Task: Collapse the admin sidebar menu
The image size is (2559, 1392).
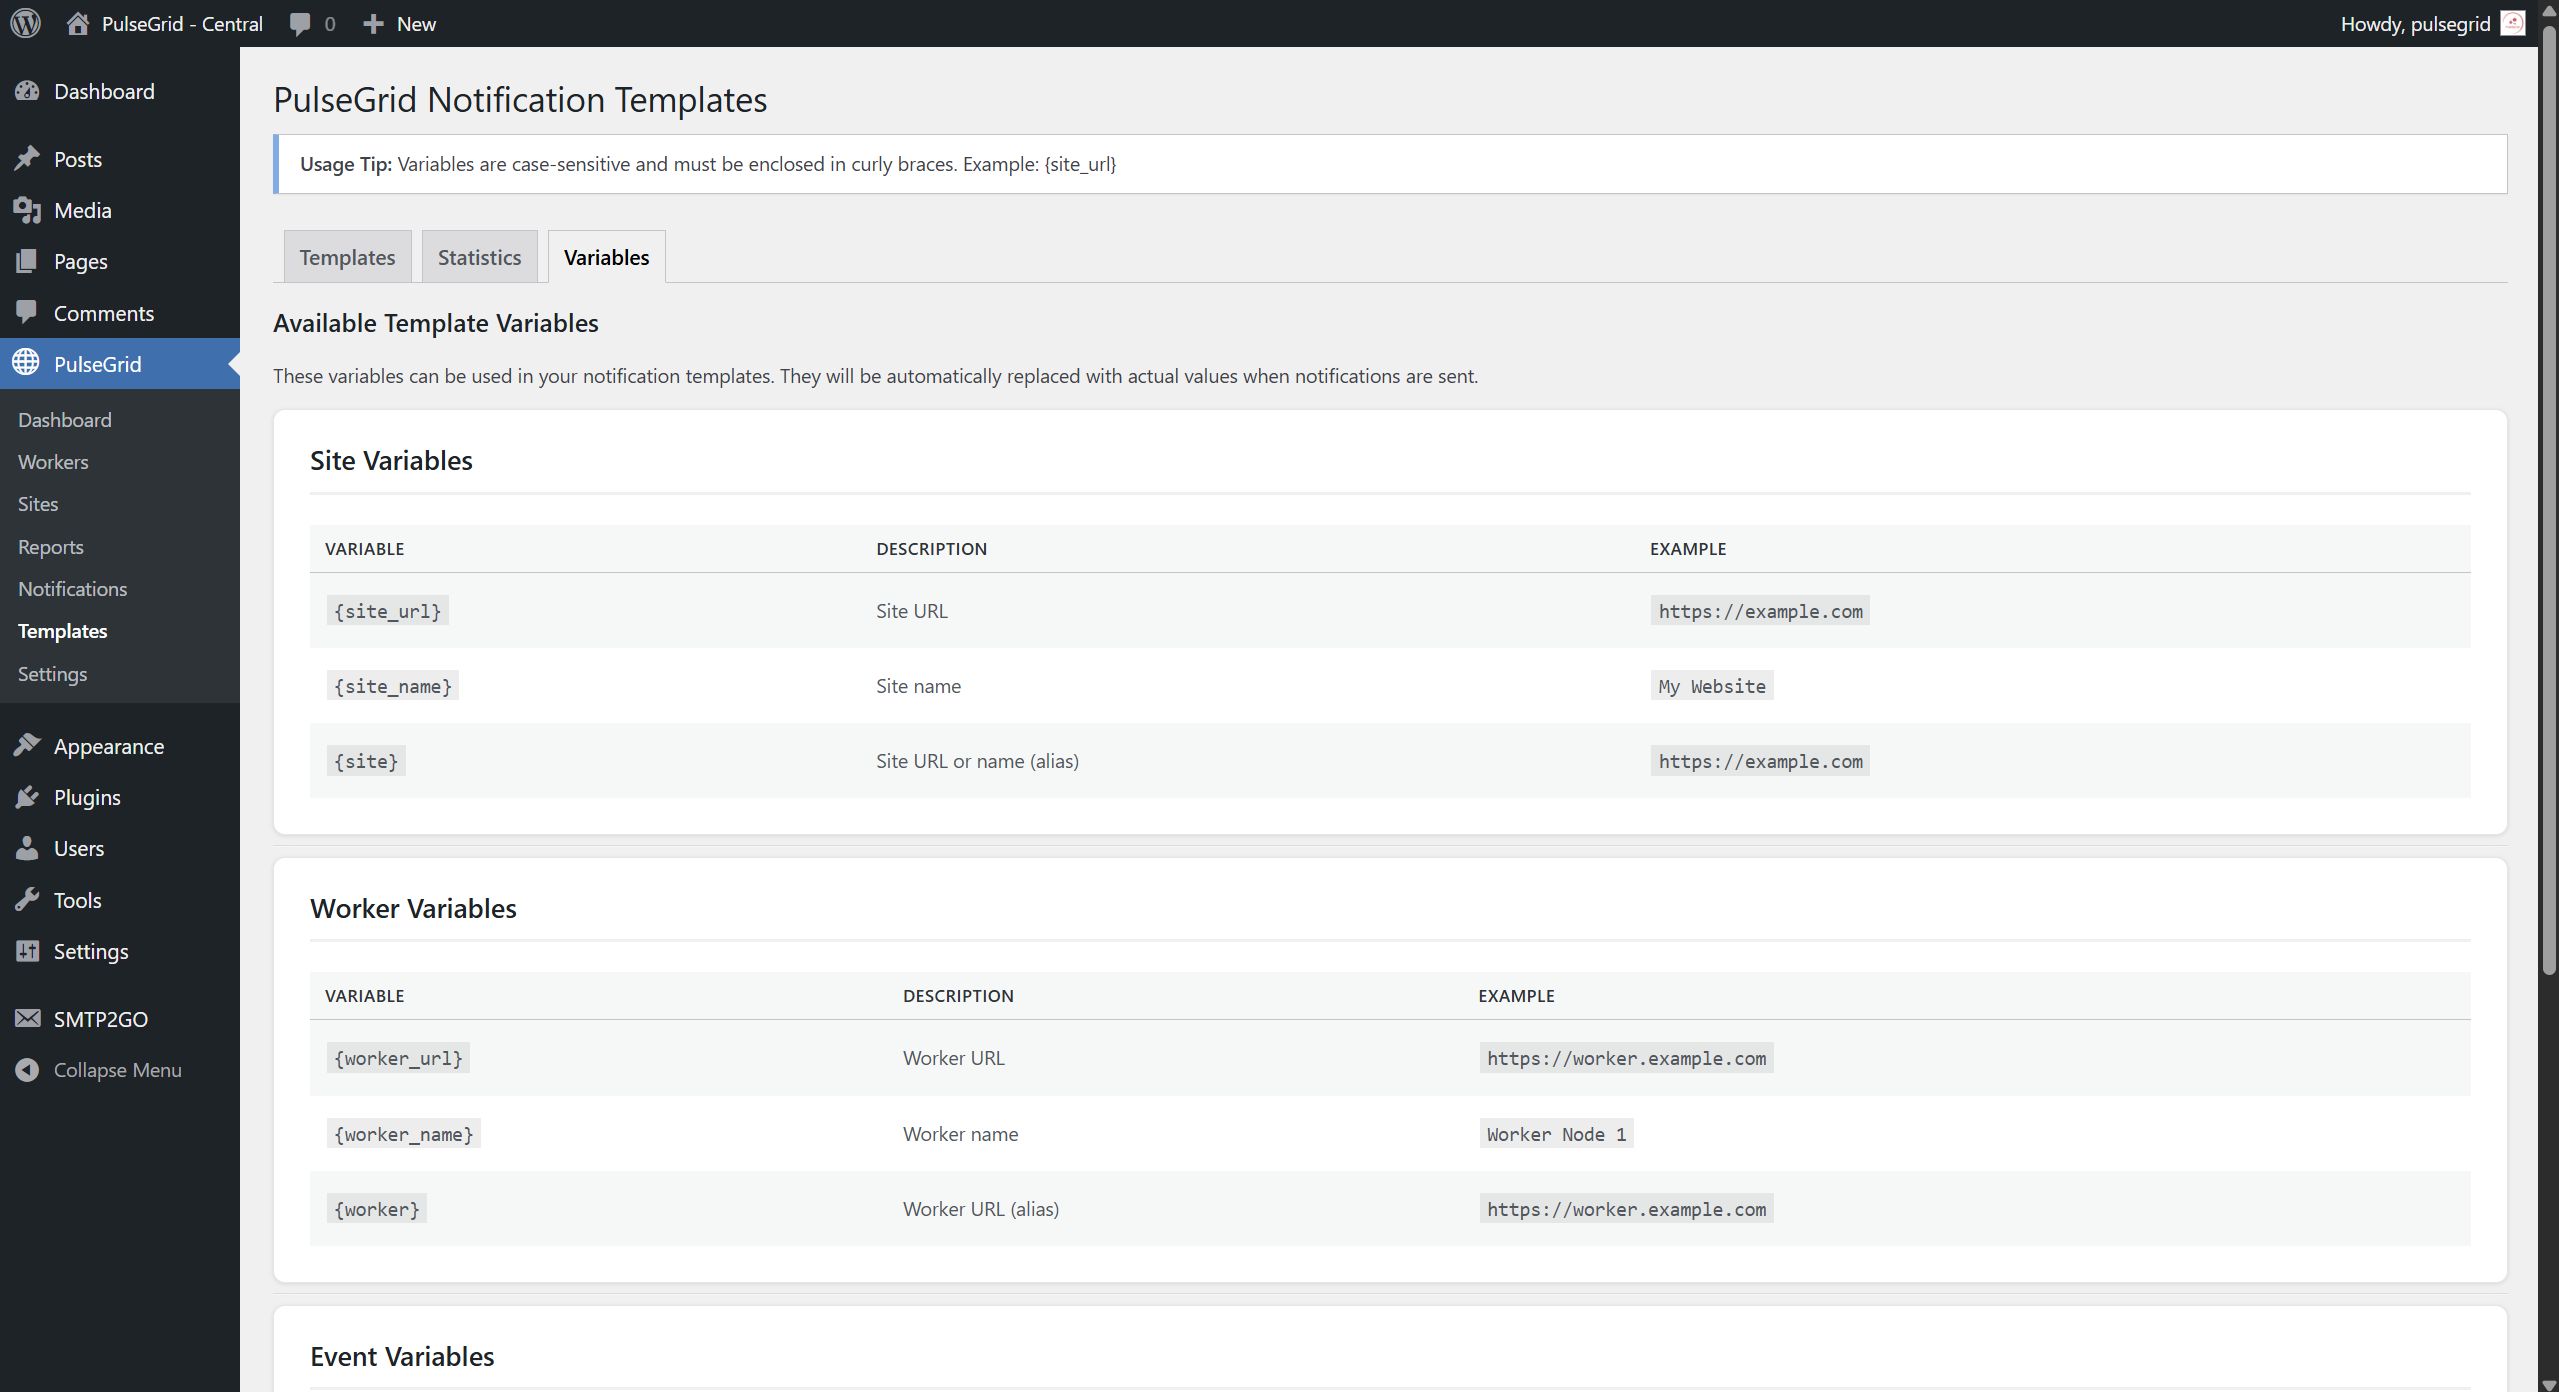Action: 99,1070
